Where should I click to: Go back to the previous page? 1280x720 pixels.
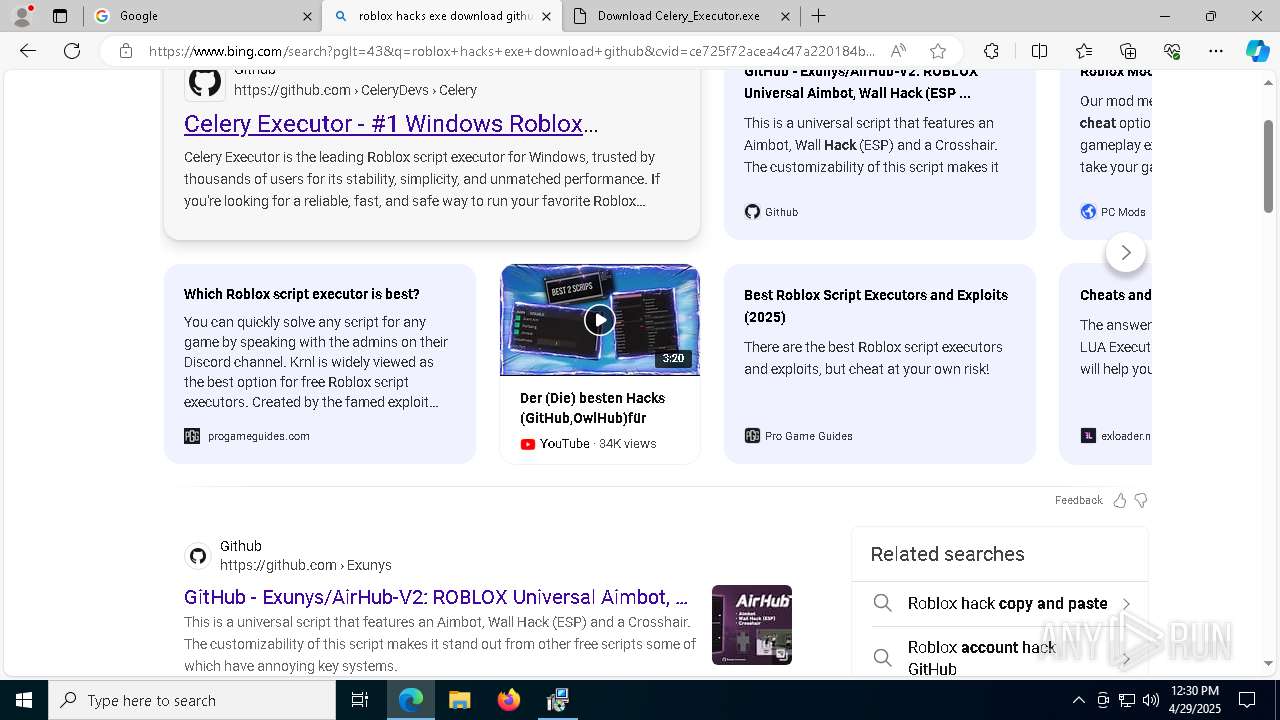point(28,51)
